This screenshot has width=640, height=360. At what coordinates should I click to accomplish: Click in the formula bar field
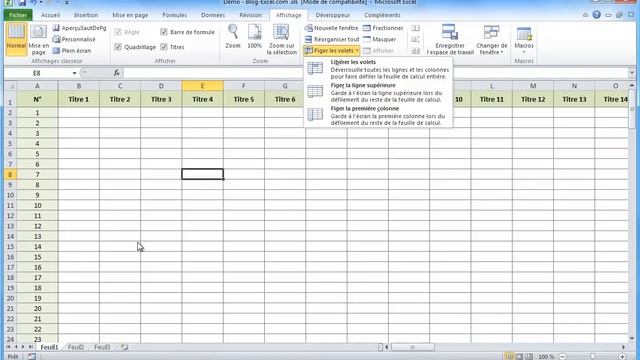coord(376,73)
